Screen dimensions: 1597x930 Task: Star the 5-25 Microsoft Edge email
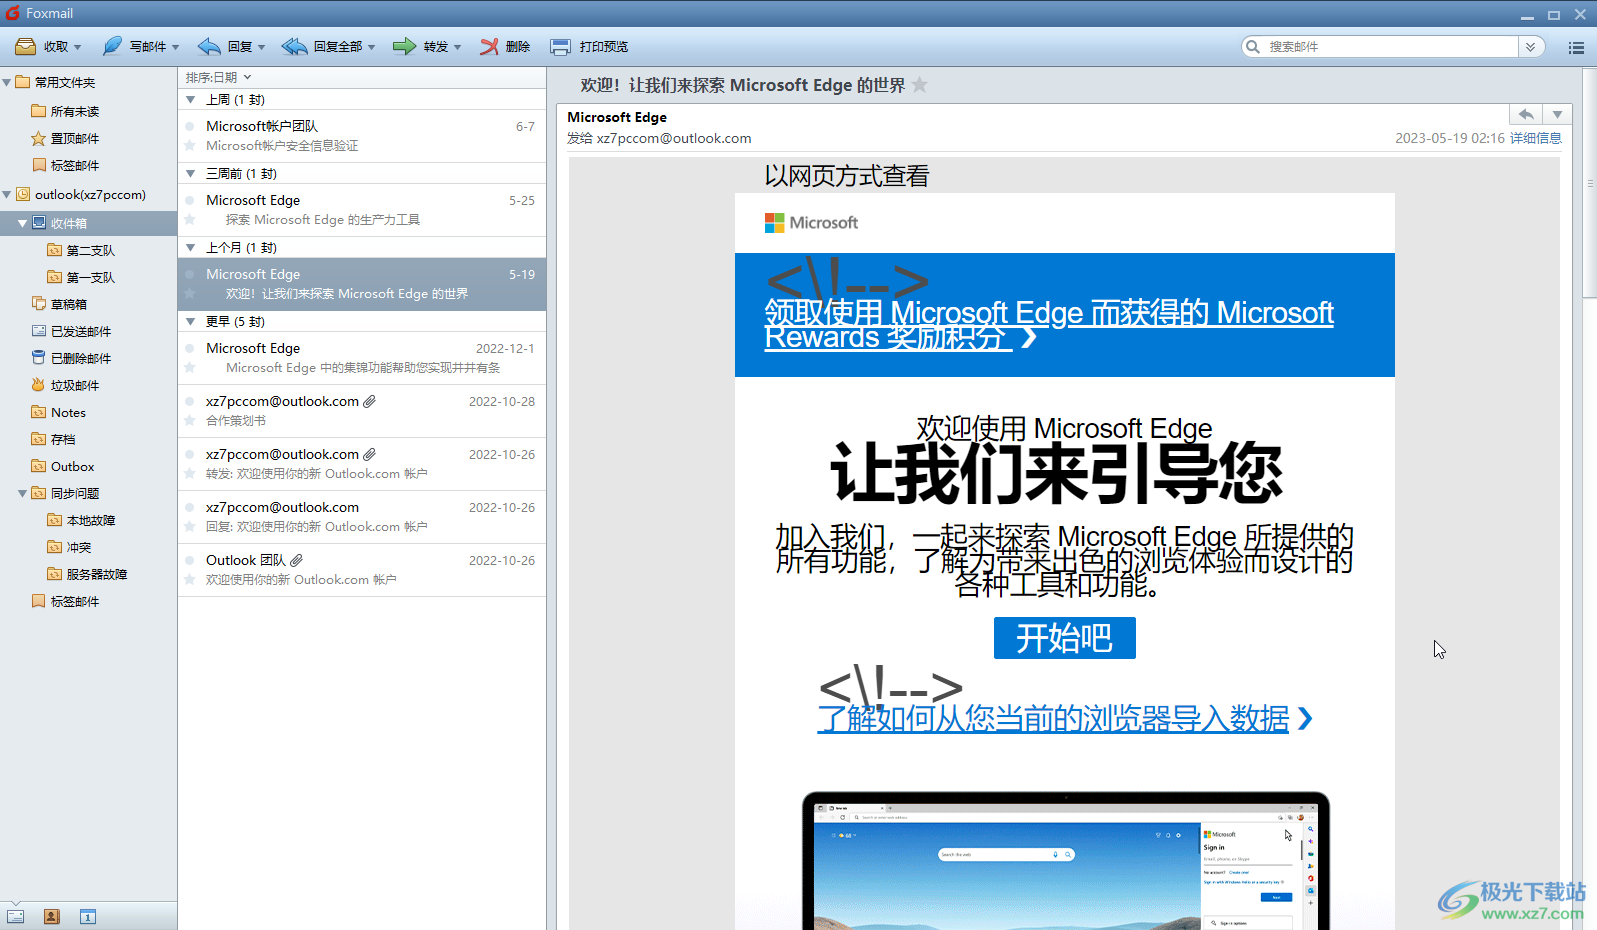(189, 220)
